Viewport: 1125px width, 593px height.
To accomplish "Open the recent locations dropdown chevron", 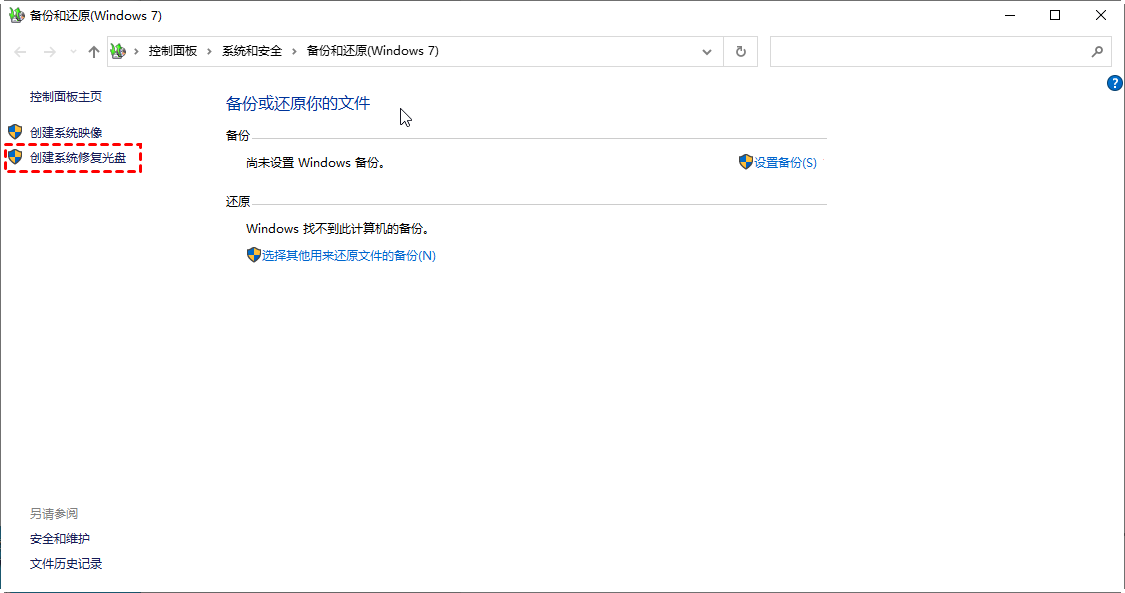I will pyautogui.click(x=72, y=52).
